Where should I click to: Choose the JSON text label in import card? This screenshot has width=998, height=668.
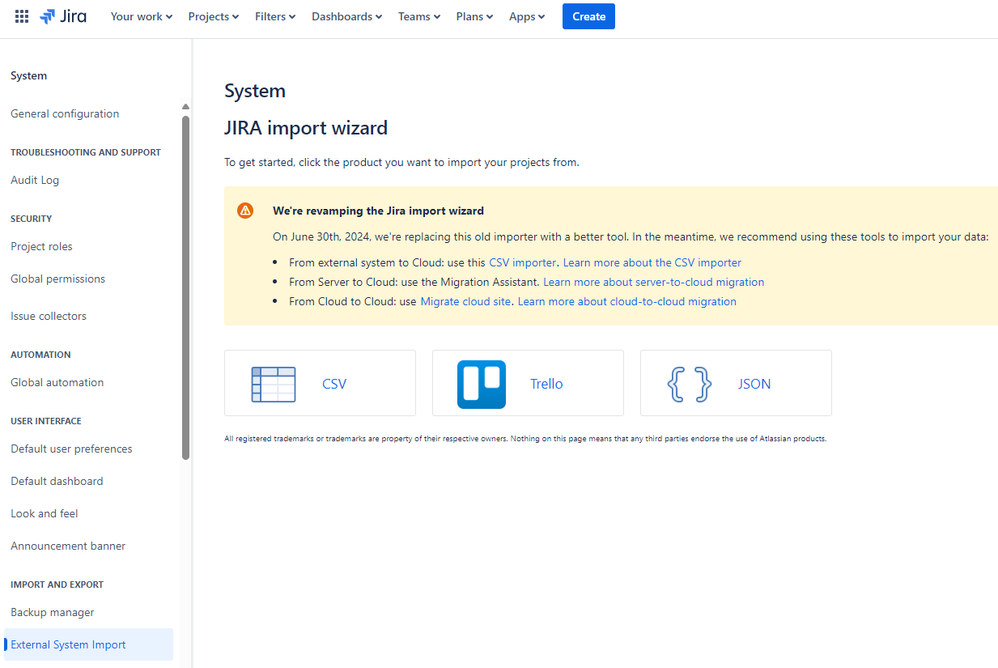pyautogui.click(x=754, y=384)
